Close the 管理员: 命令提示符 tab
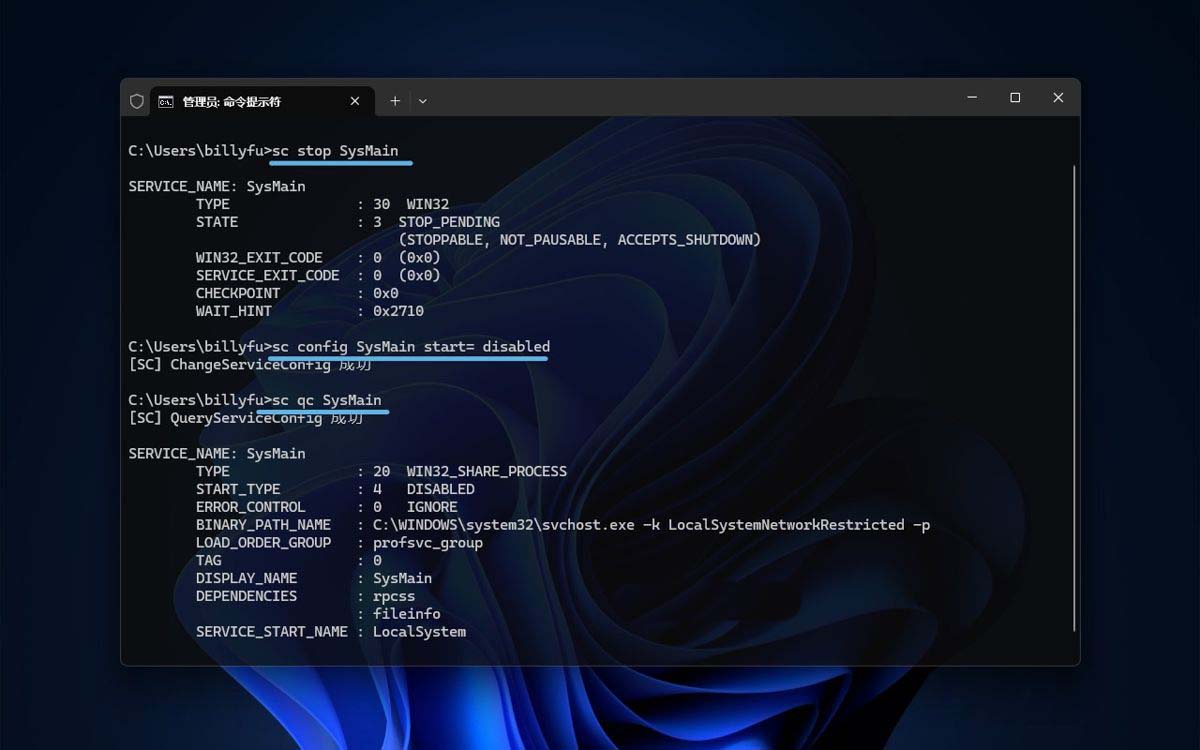Image resolution: width=1200 pixels, height=750 pixels. point(355,101)
